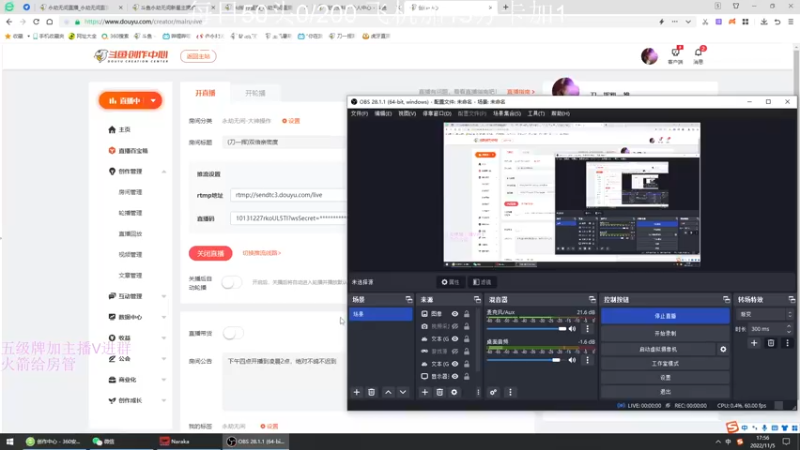Open user avatar on Douyu header

tap(649, 56)
